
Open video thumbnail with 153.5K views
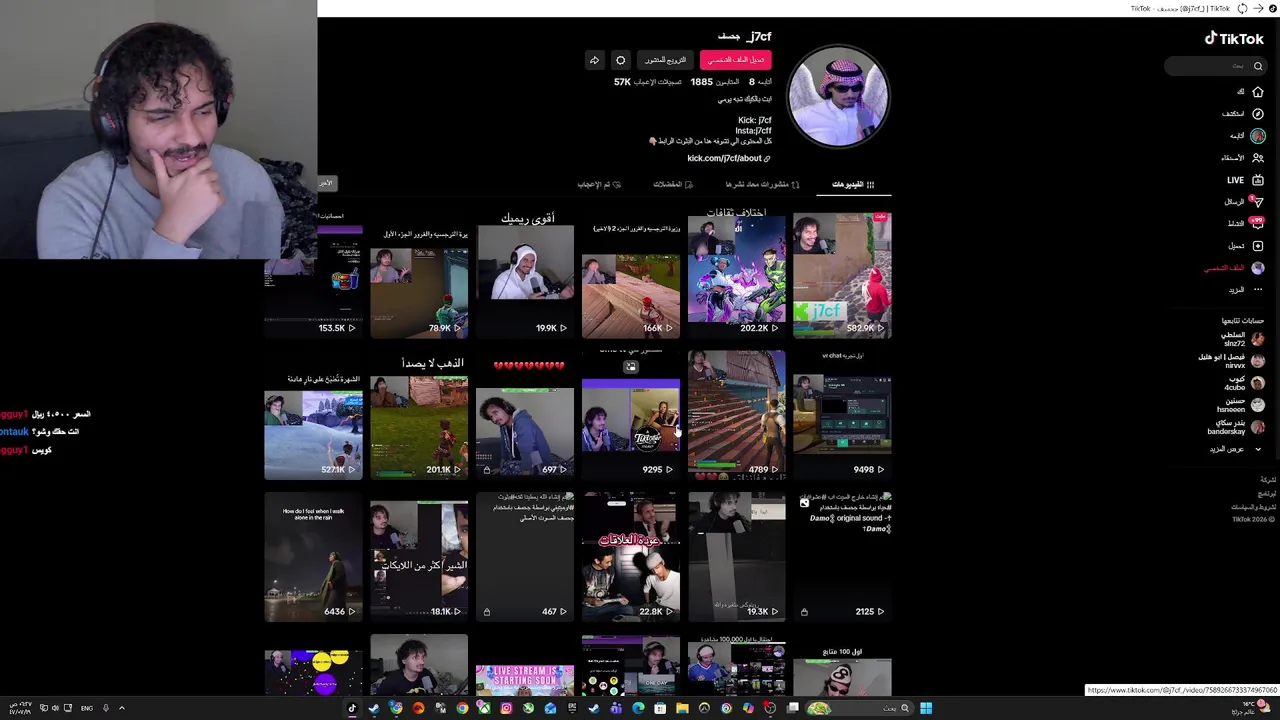(x=313, y=275)
